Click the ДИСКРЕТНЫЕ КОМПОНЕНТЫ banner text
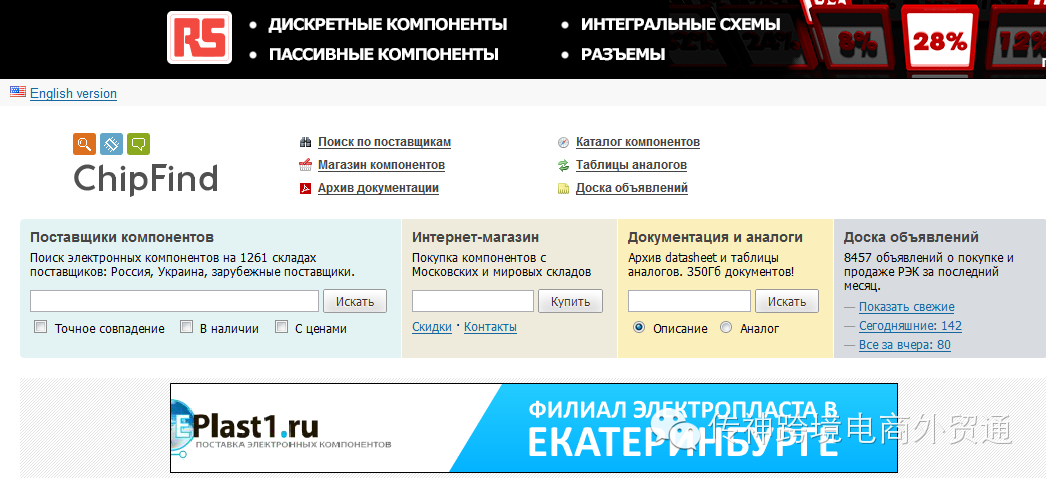 tap(388, 25)
